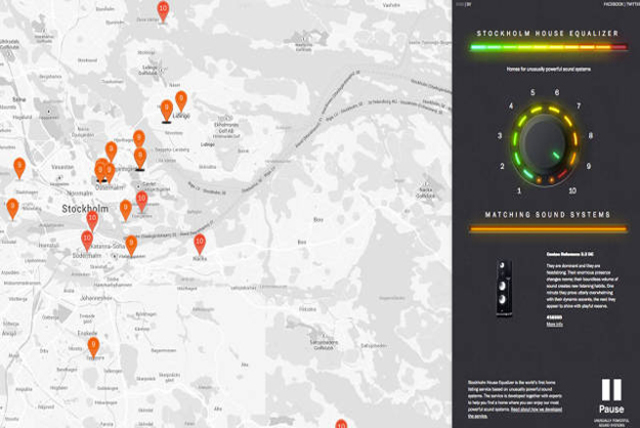This screenshot has height=428, width=640.
Task: Click the orange 9 pin with black base near Lidingö
Action: (167, 111)
